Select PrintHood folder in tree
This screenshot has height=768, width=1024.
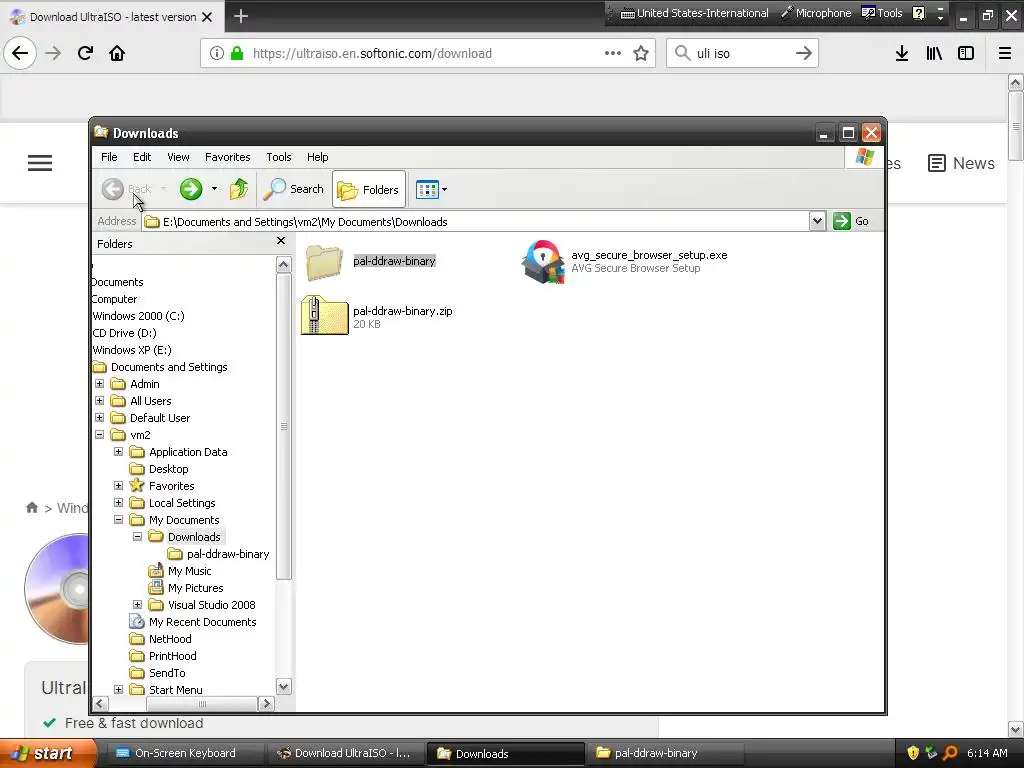click(172, 656)
